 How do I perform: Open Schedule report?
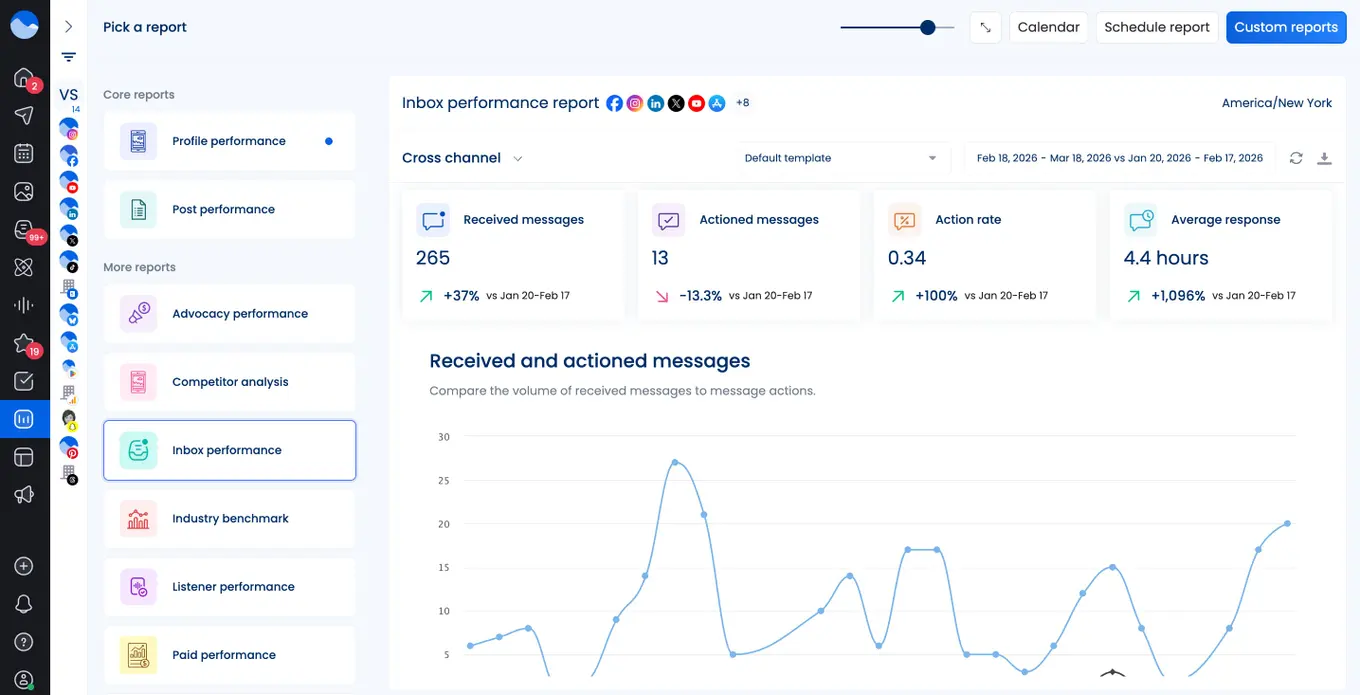pos(1156,27)
